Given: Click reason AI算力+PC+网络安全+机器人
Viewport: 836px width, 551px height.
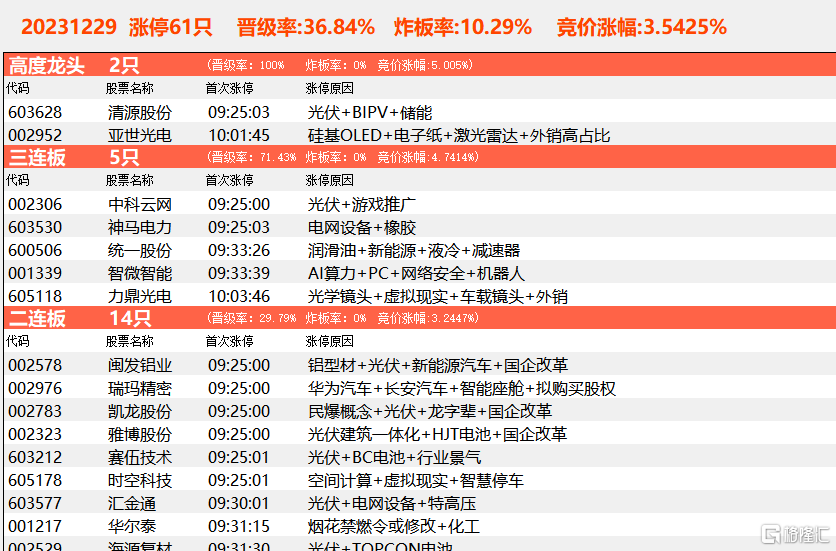Looking at the screenshot, I should pos(416,273).
